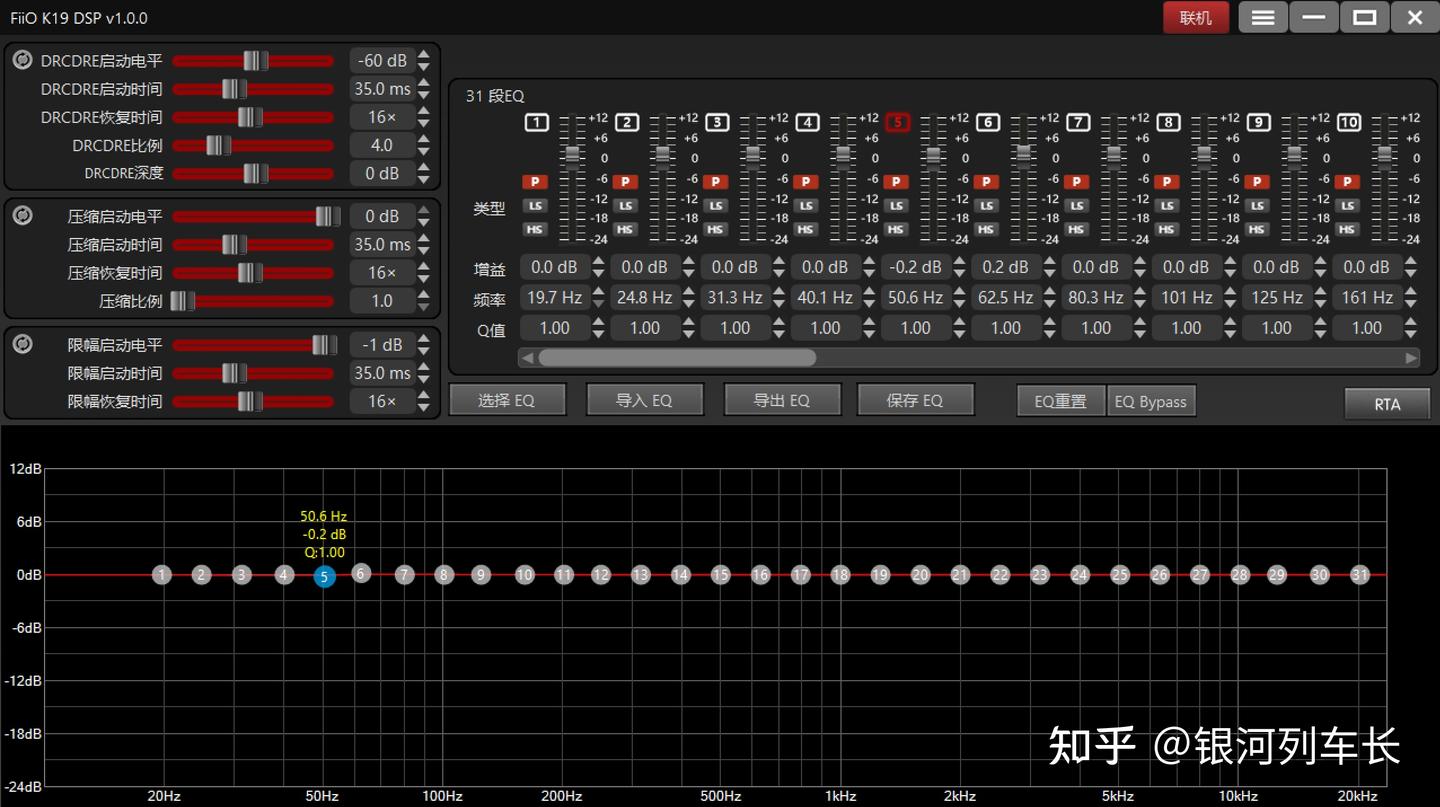Set band 3 filter type to HS
This screenshot has width=1440, height=807.
715,229
